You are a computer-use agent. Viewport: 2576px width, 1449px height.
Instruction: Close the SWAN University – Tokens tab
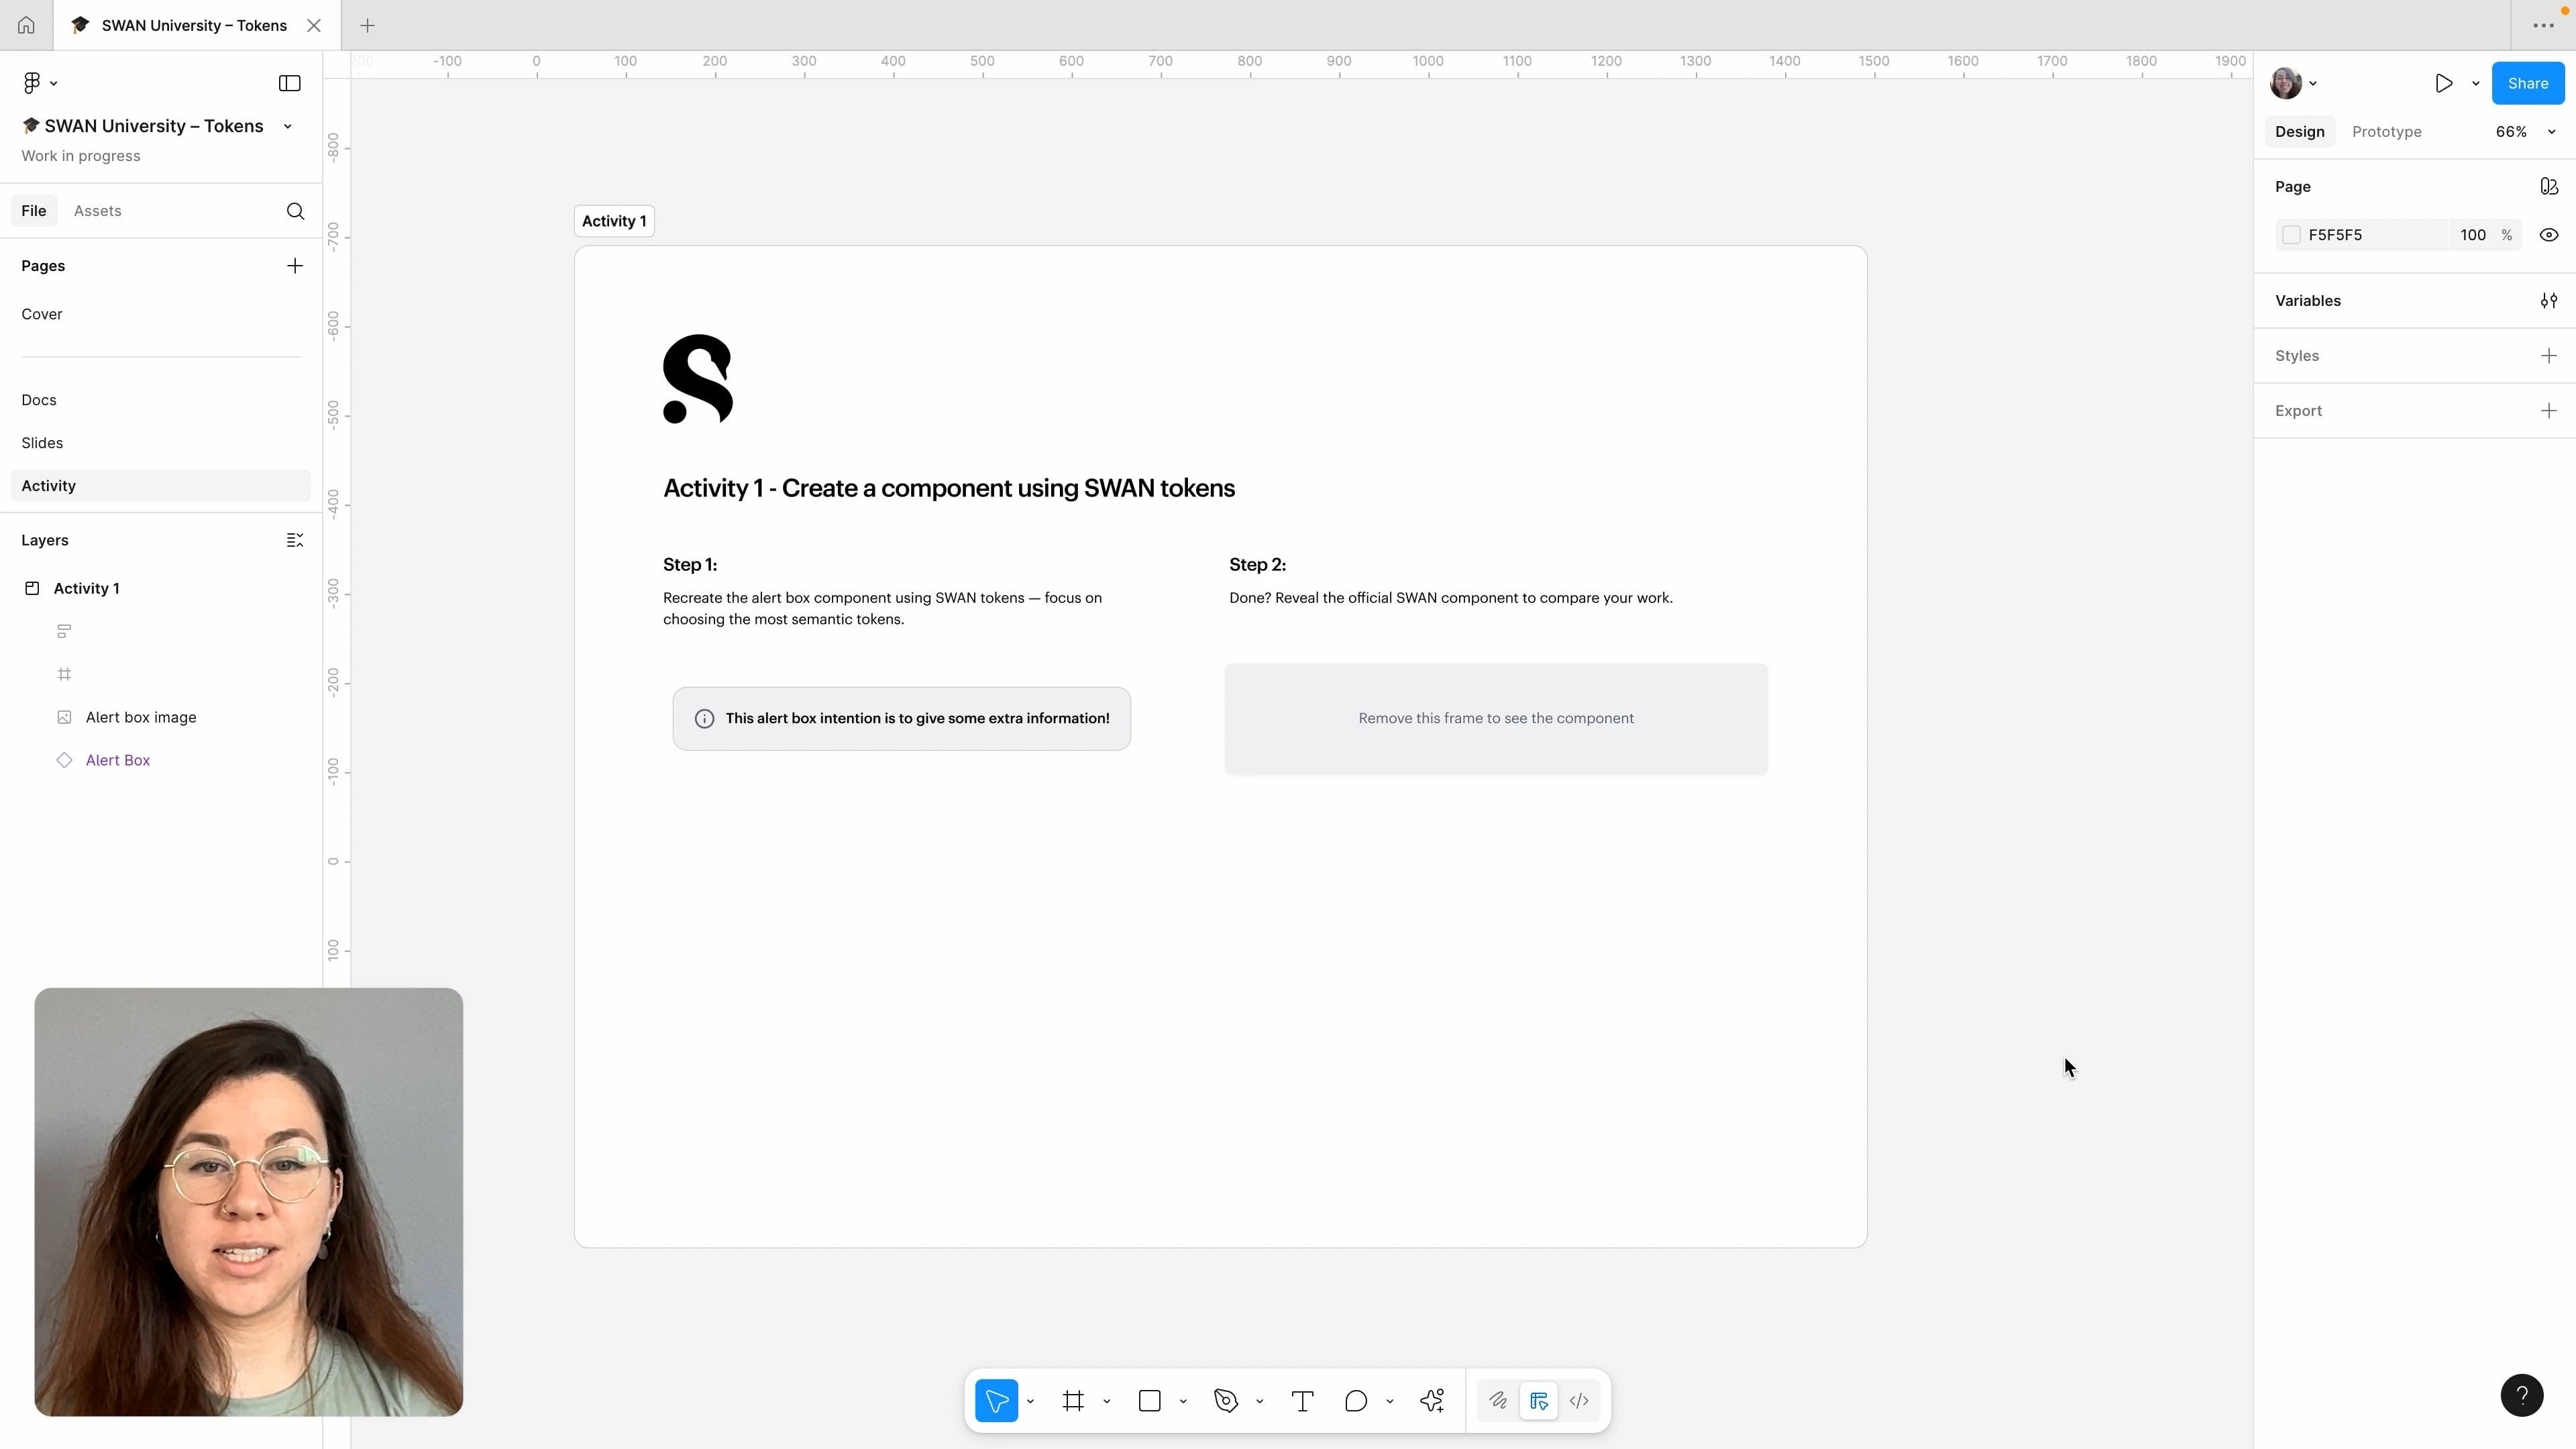pyautogui.click(x=314, y=25)
